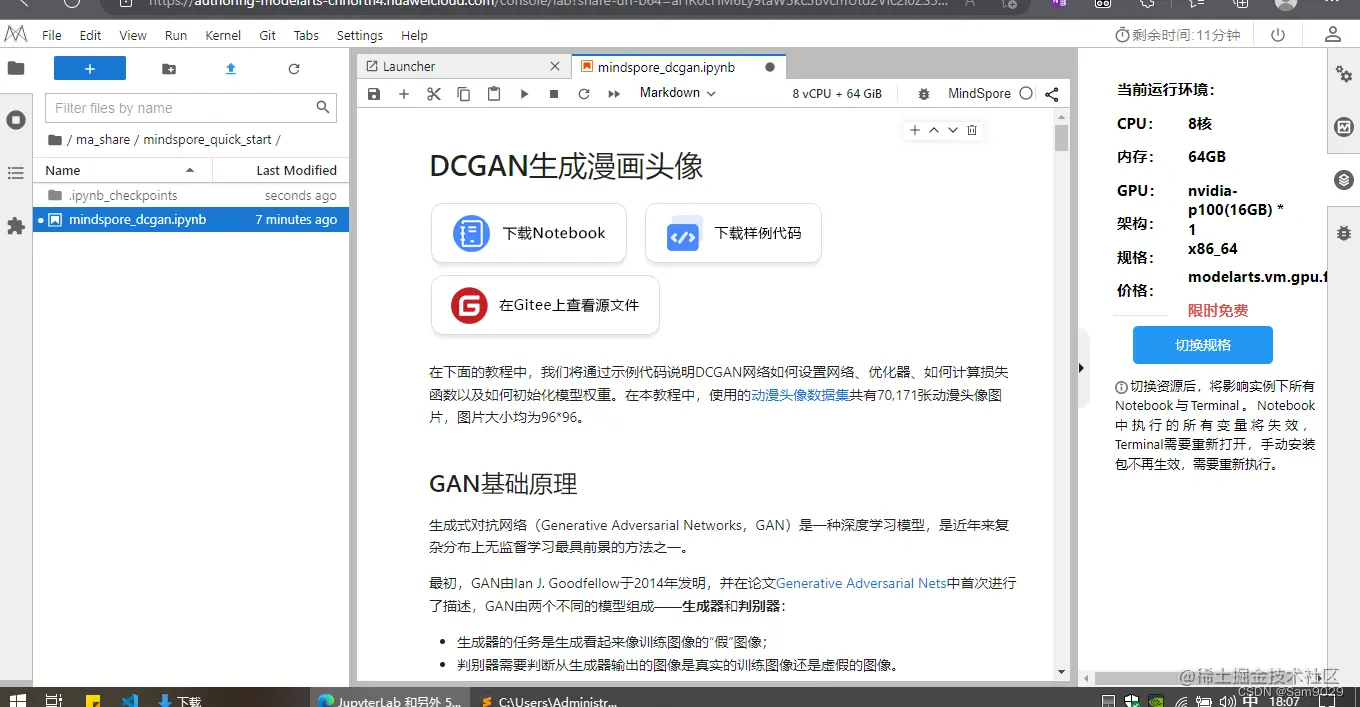Share the notebook via share icon
Image resolution: width=1360 pixels, height=707 pixels.
[1051, 93]
